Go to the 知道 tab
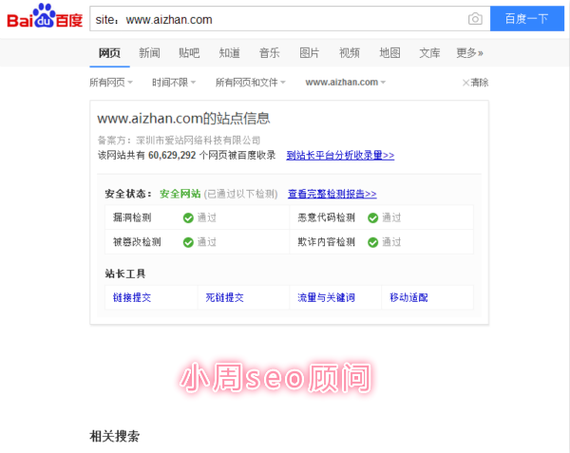This screenshot has width=570, height=453. 229,53
